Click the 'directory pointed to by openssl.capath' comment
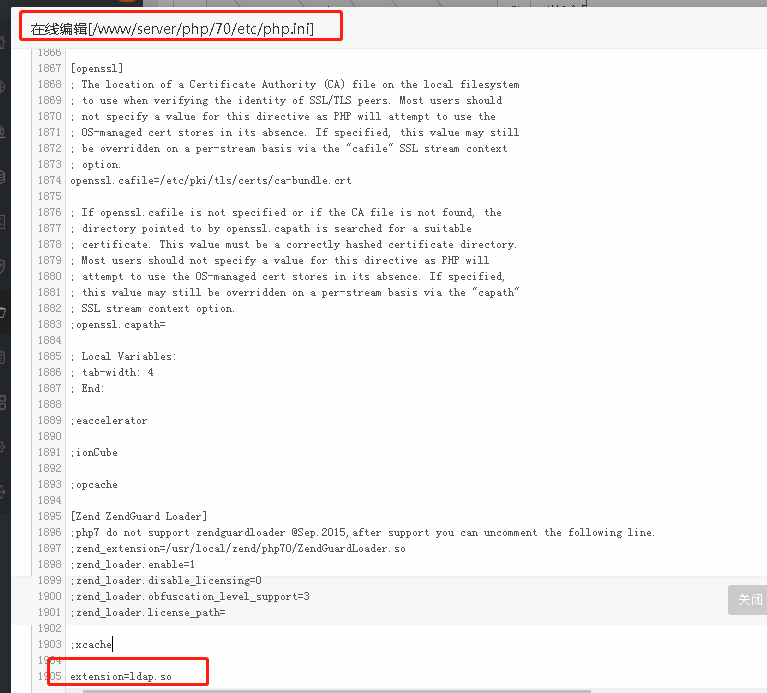The image size is (767, 693). point(271,228)
